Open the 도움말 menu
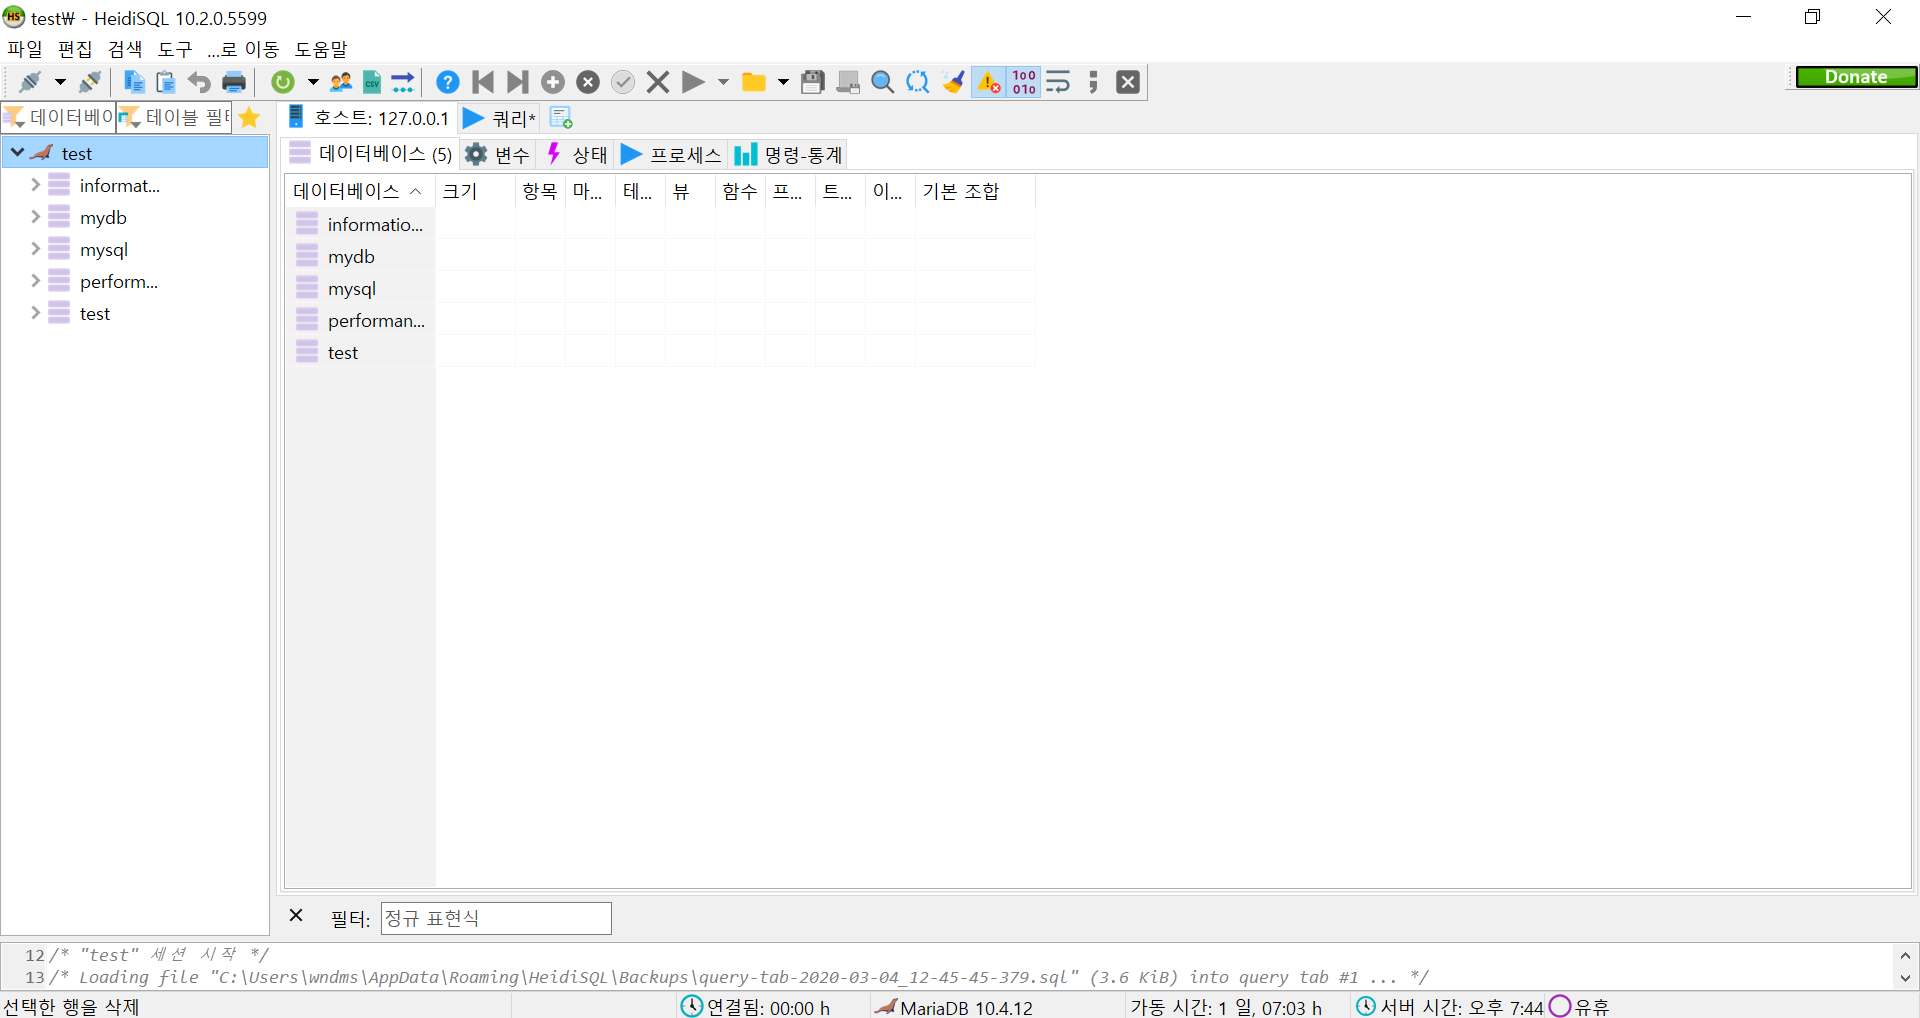1920x1018 pixels. (321, 49)
